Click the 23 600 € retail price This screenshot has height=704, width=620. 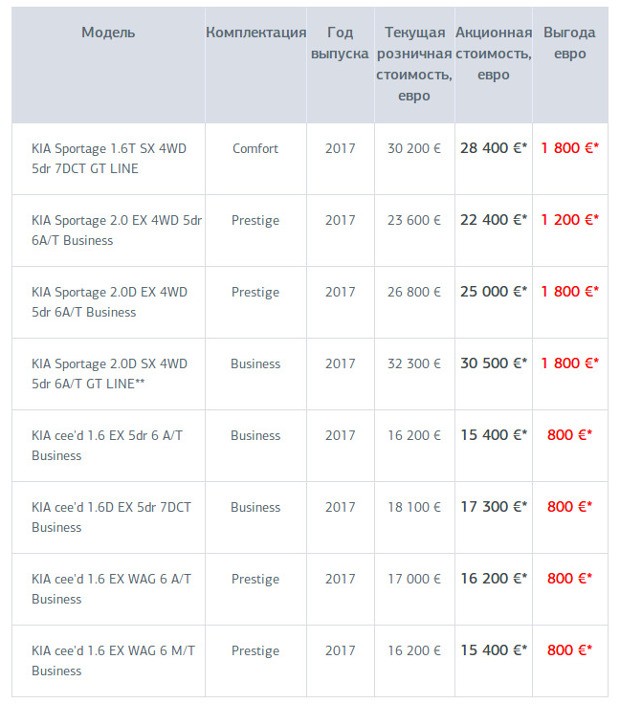(x=414, y=221)
